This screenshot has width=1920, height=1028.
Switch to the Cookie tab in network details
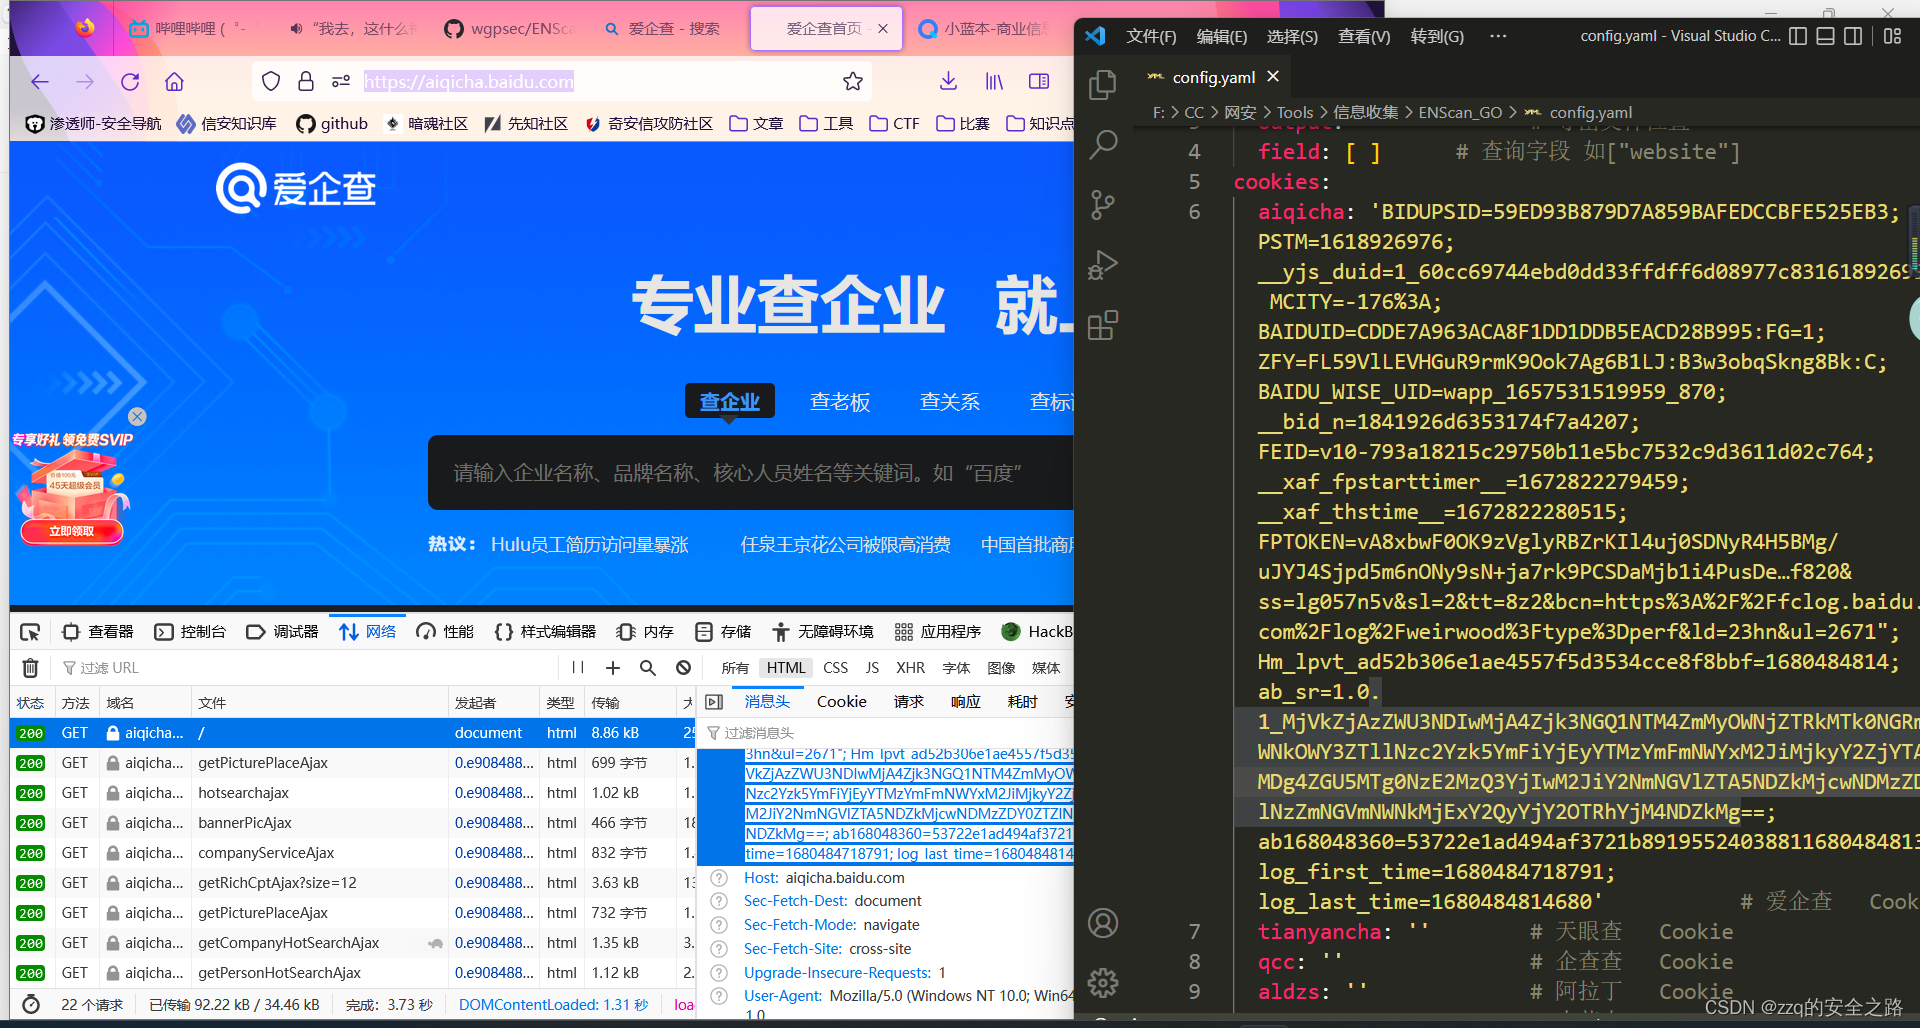tap(841, 701)
